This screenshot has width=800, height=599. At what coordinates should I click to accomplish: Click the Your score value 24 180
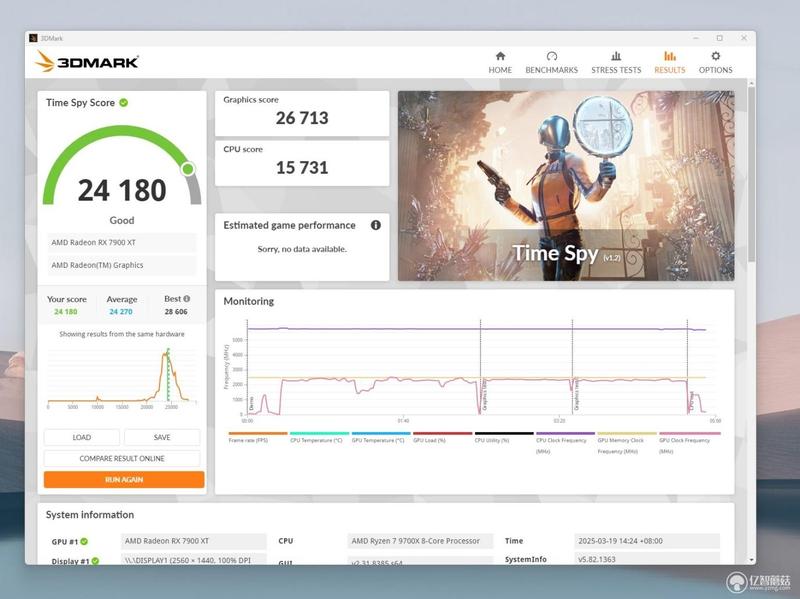point(66,311)
